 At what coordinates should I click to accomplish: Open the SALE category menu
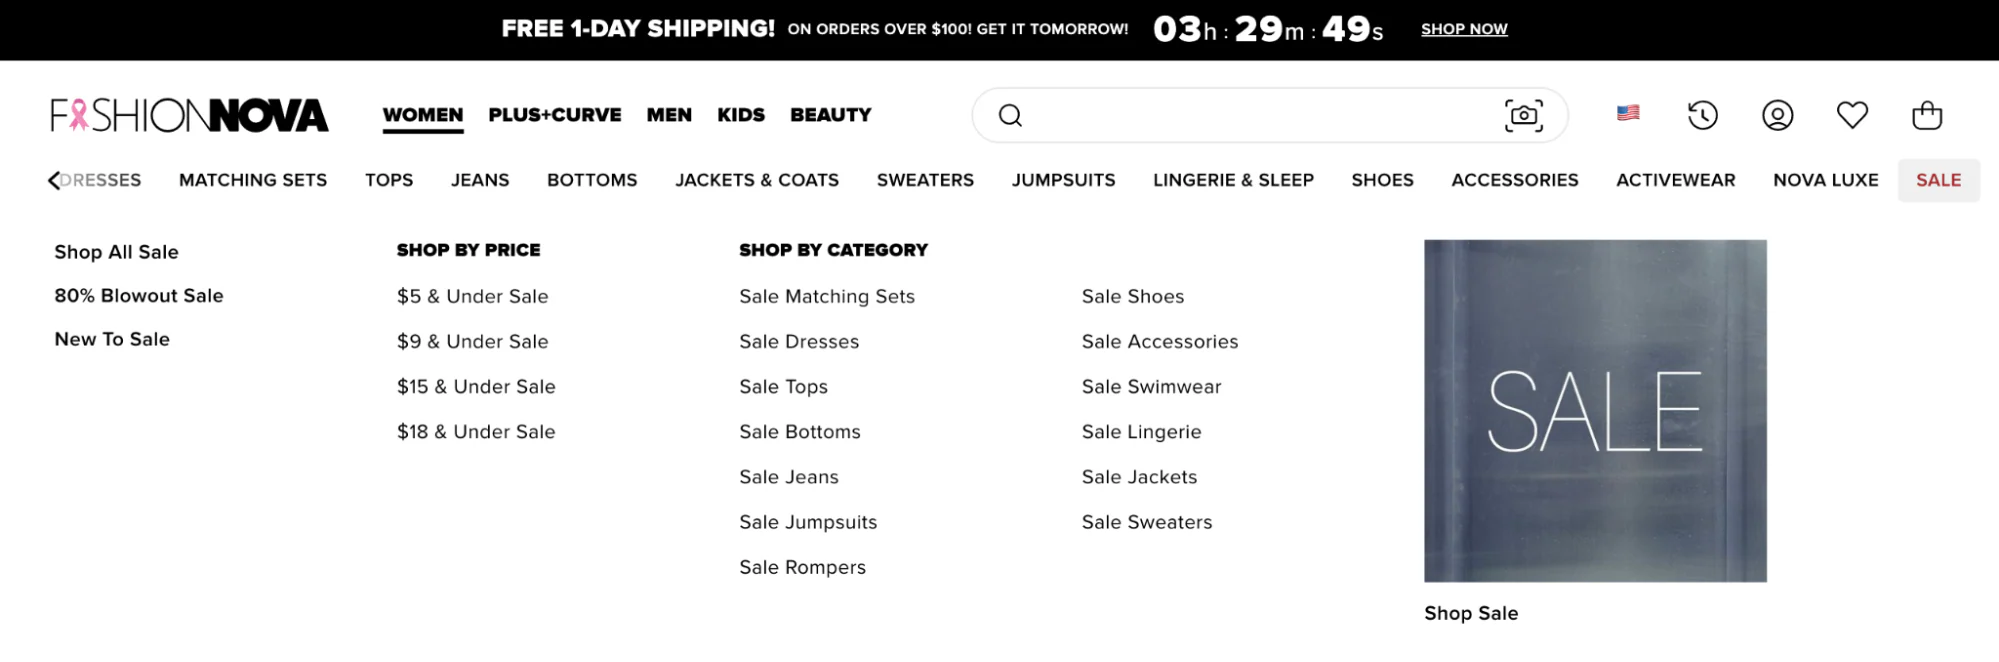point(1938,180)
